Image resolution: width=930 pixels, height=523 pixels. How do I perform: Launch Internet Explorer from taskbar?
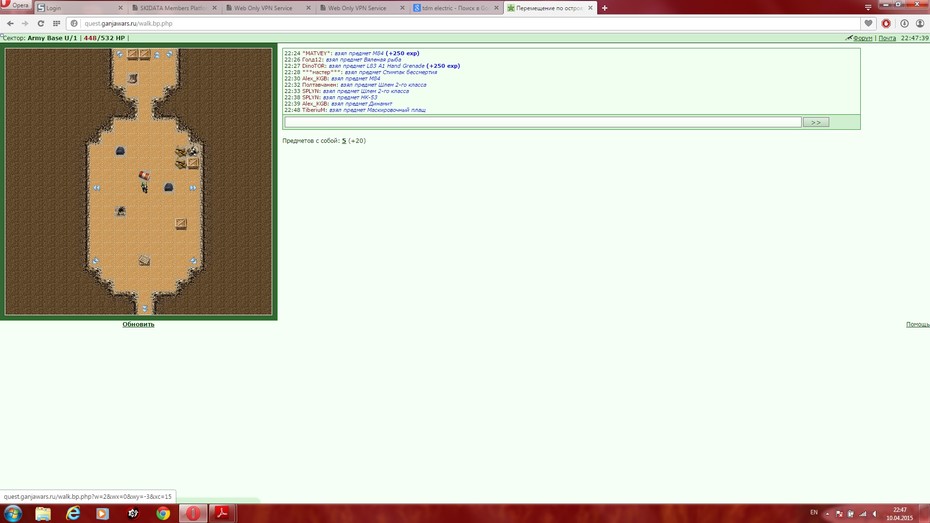[73, 514]
